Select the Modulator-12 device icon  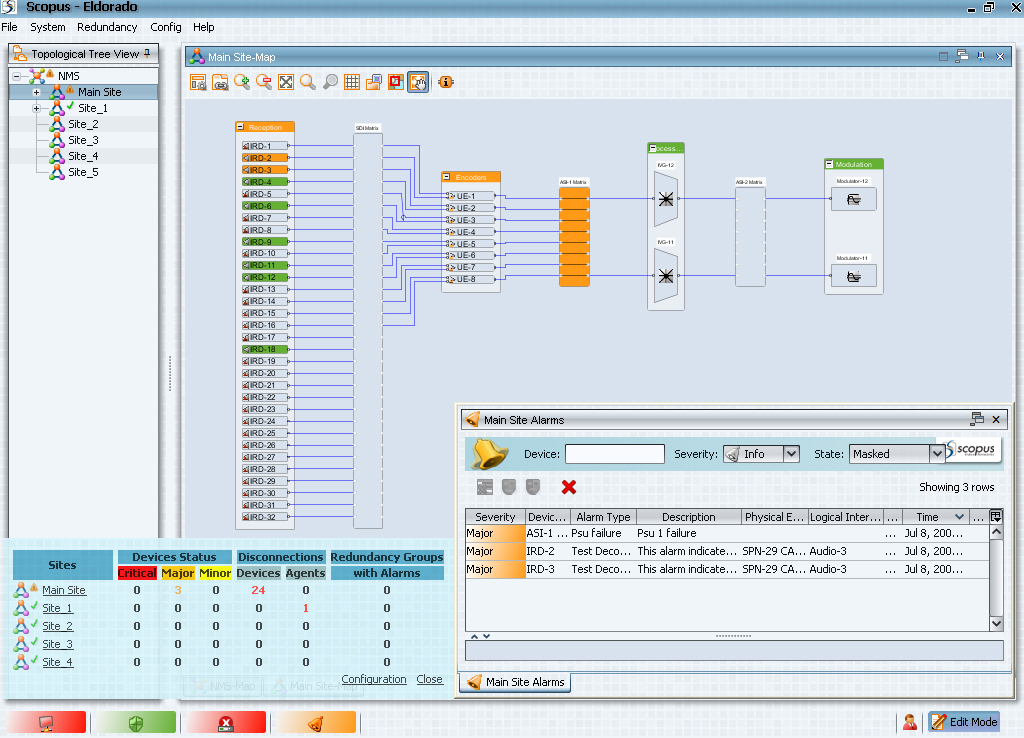(x=854, y=199)
